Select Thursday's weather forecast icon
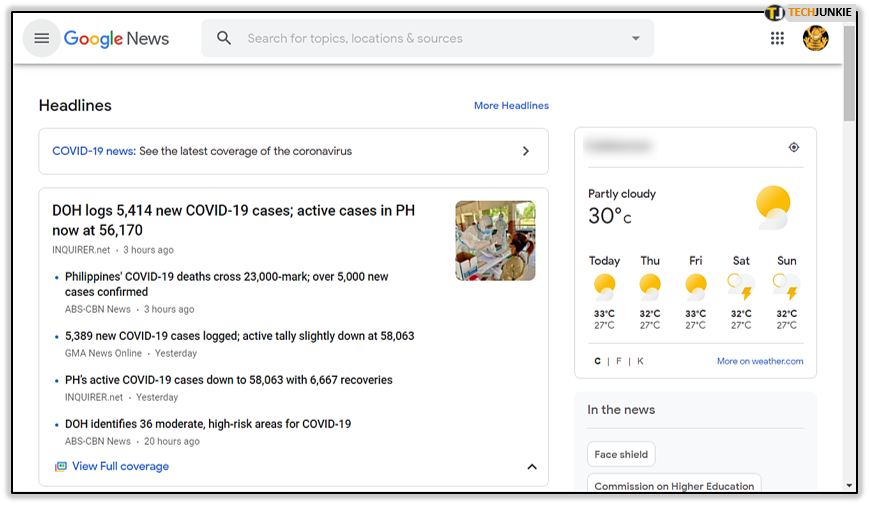 [650, 287]
